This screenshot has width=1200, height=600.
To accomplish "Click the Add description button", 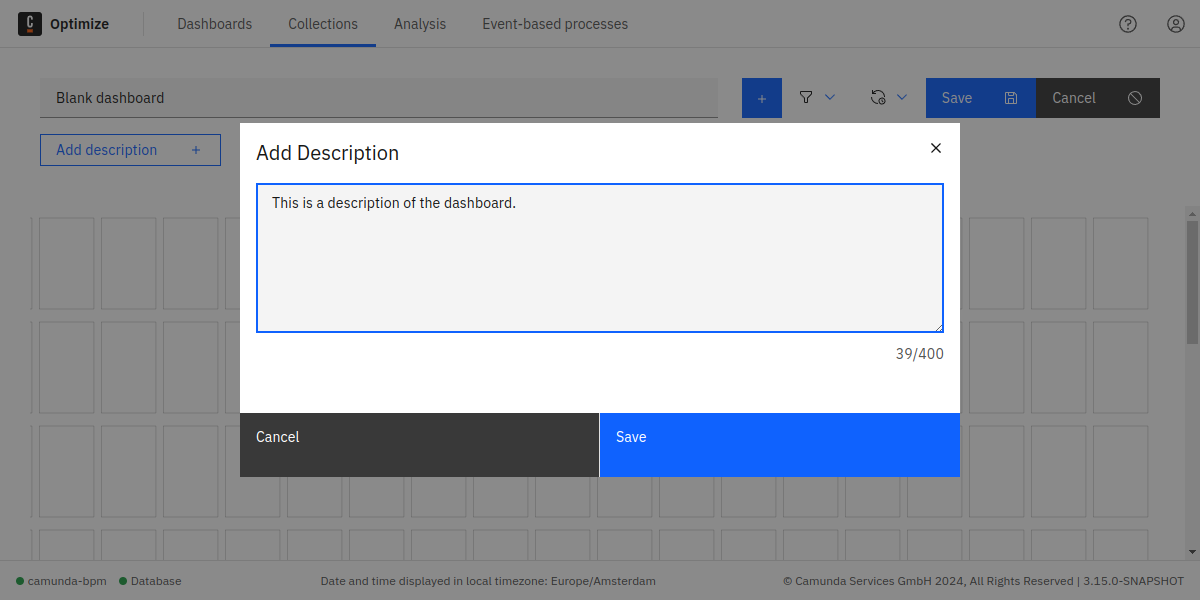I will (x=130, y=150).
